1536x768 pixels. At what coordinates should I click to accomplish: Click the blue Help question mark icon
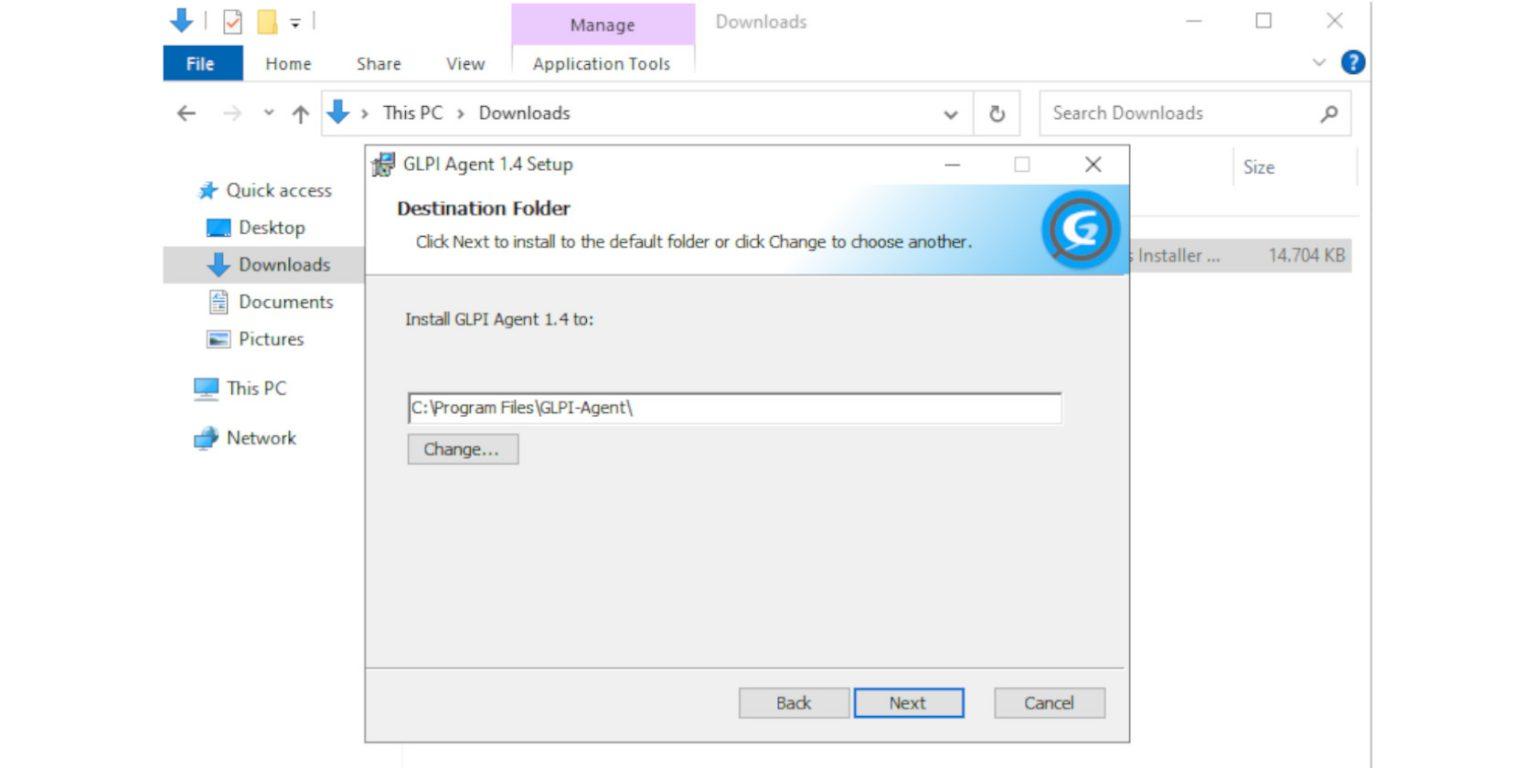[1352, 62]
